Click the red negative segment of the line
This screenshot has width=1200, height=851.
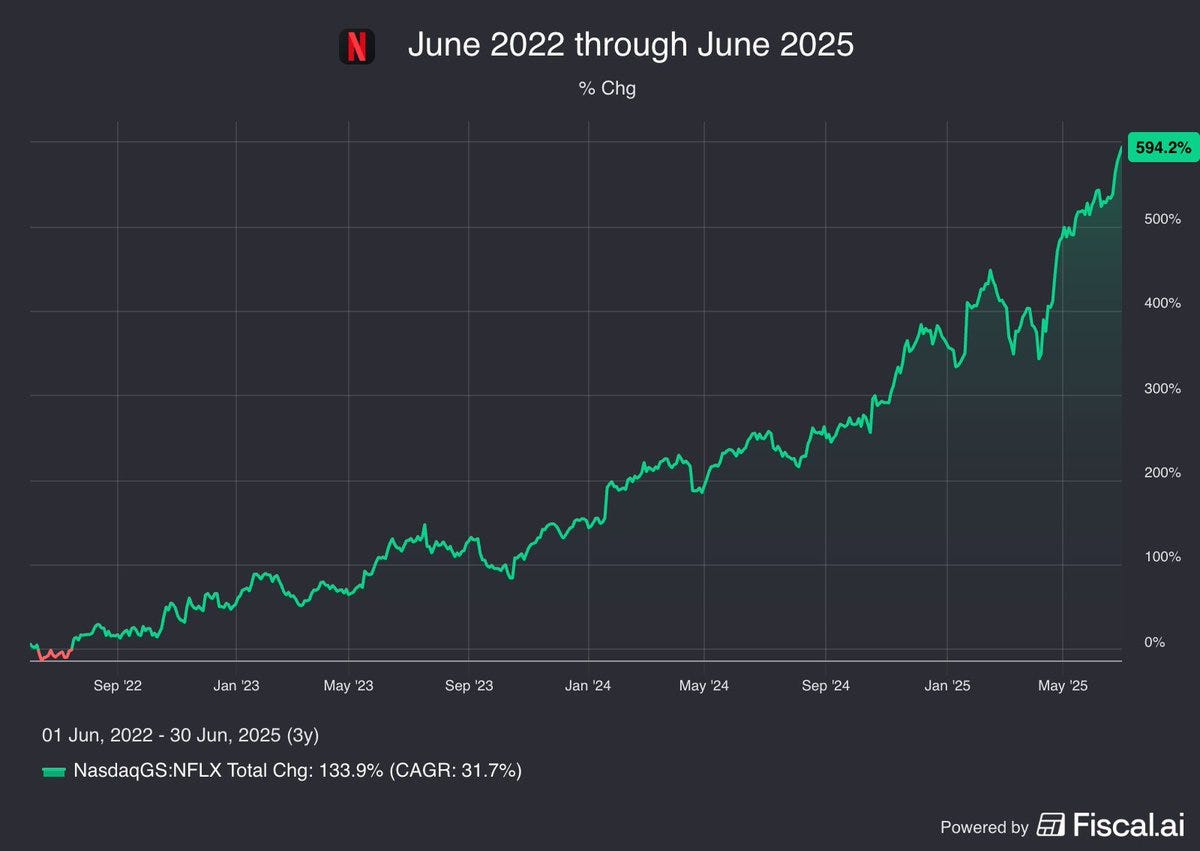[x=55, y=654]
